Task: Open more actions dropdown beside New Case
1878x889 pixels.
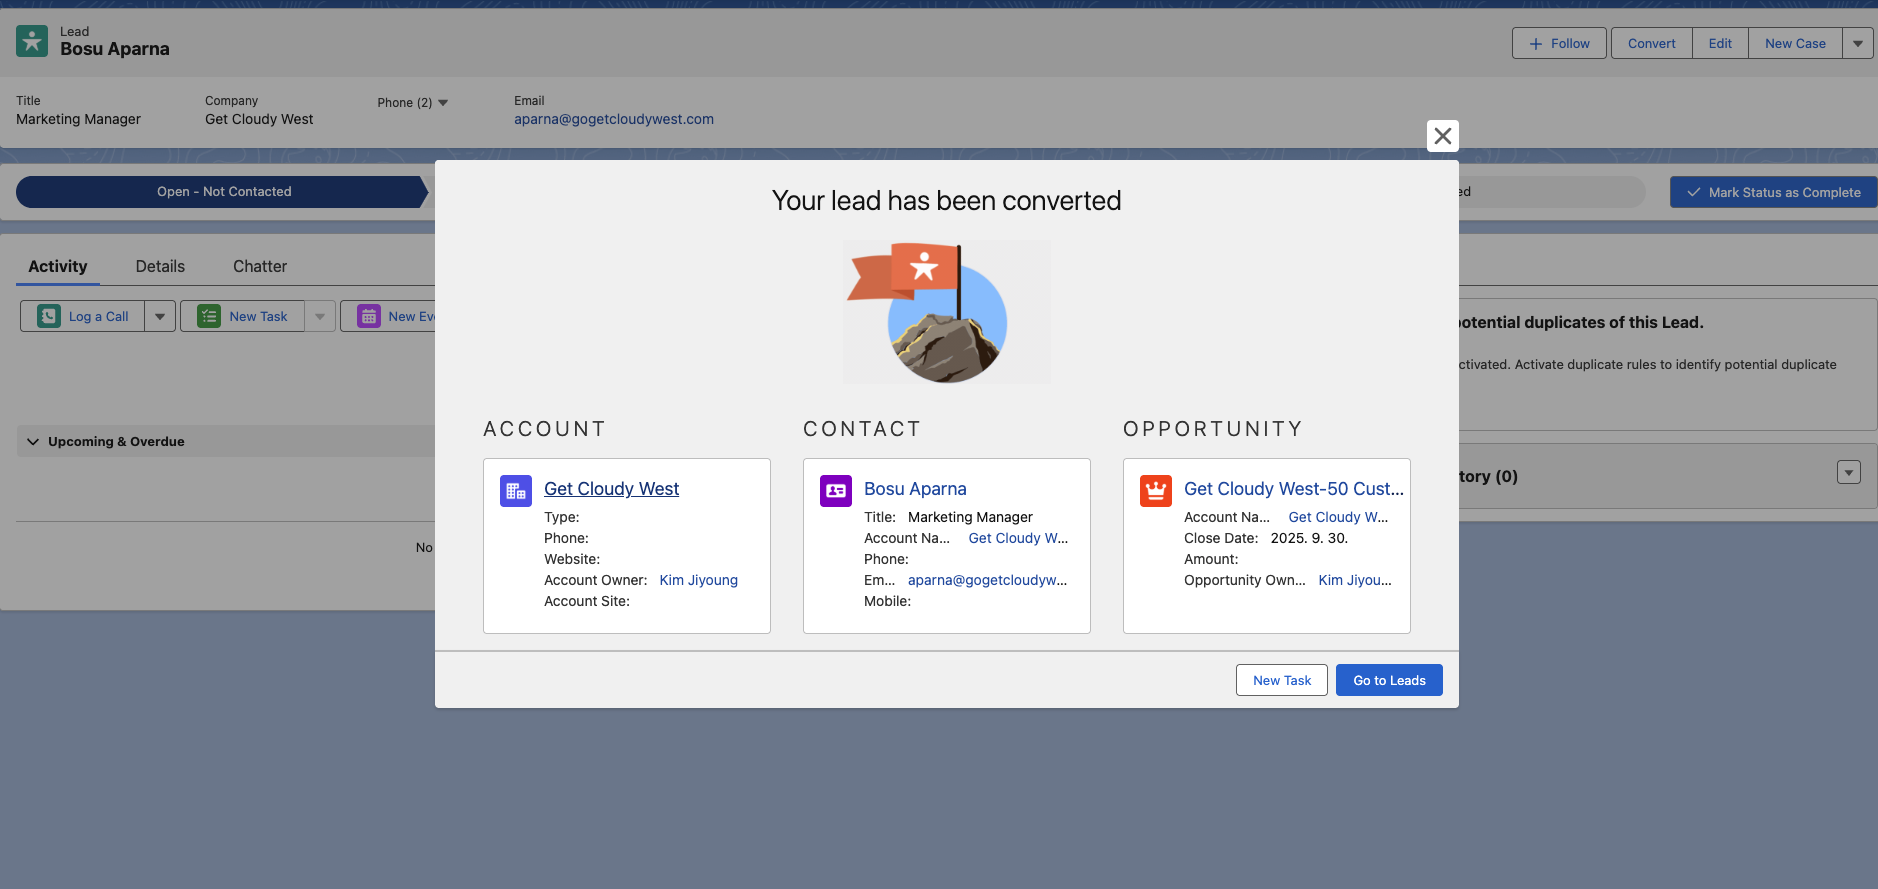Action: point(1858,43)
